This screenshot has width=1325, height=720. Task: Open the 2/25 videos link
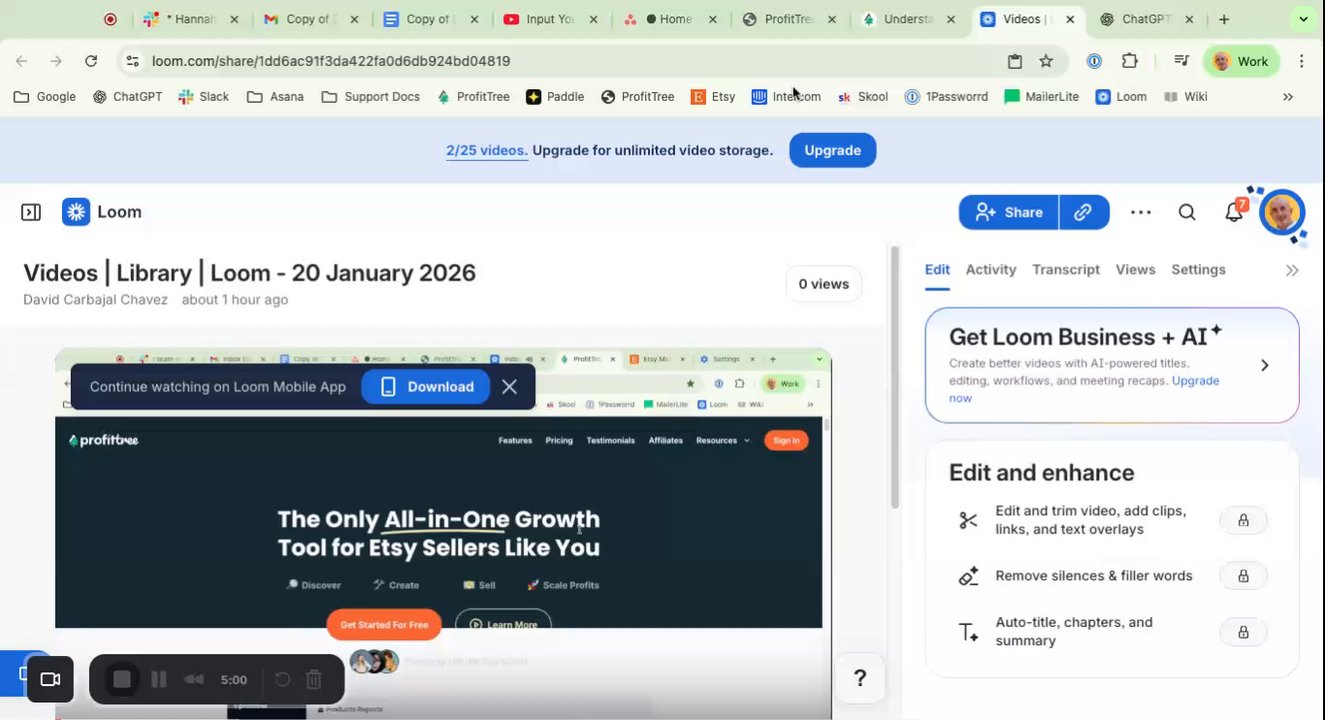pos(487,150)
